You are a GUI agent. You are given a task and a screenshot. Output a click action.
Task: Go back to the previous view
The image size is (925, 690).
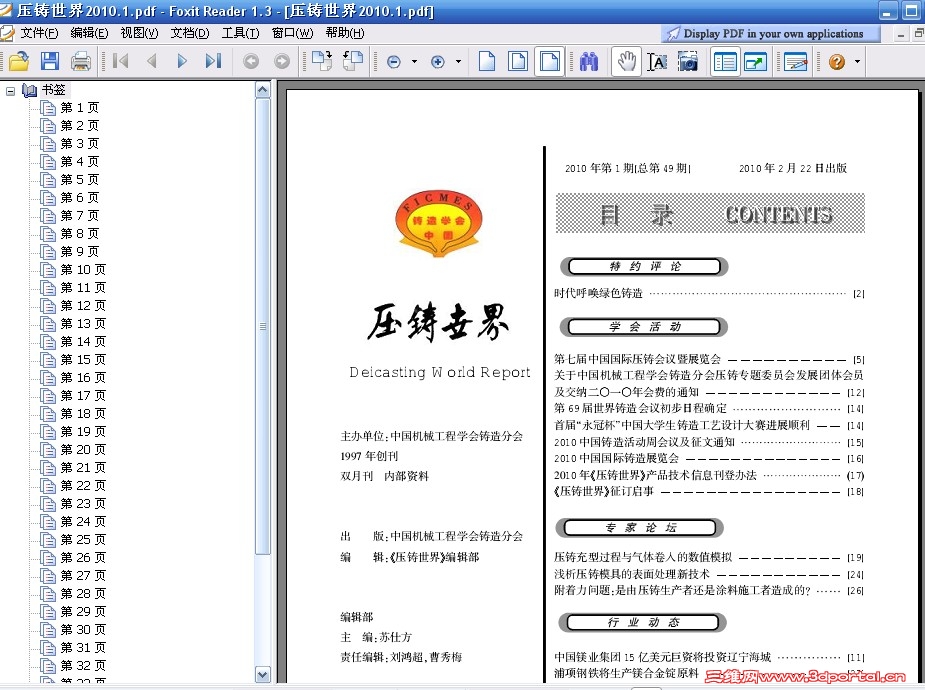point(251,61)
